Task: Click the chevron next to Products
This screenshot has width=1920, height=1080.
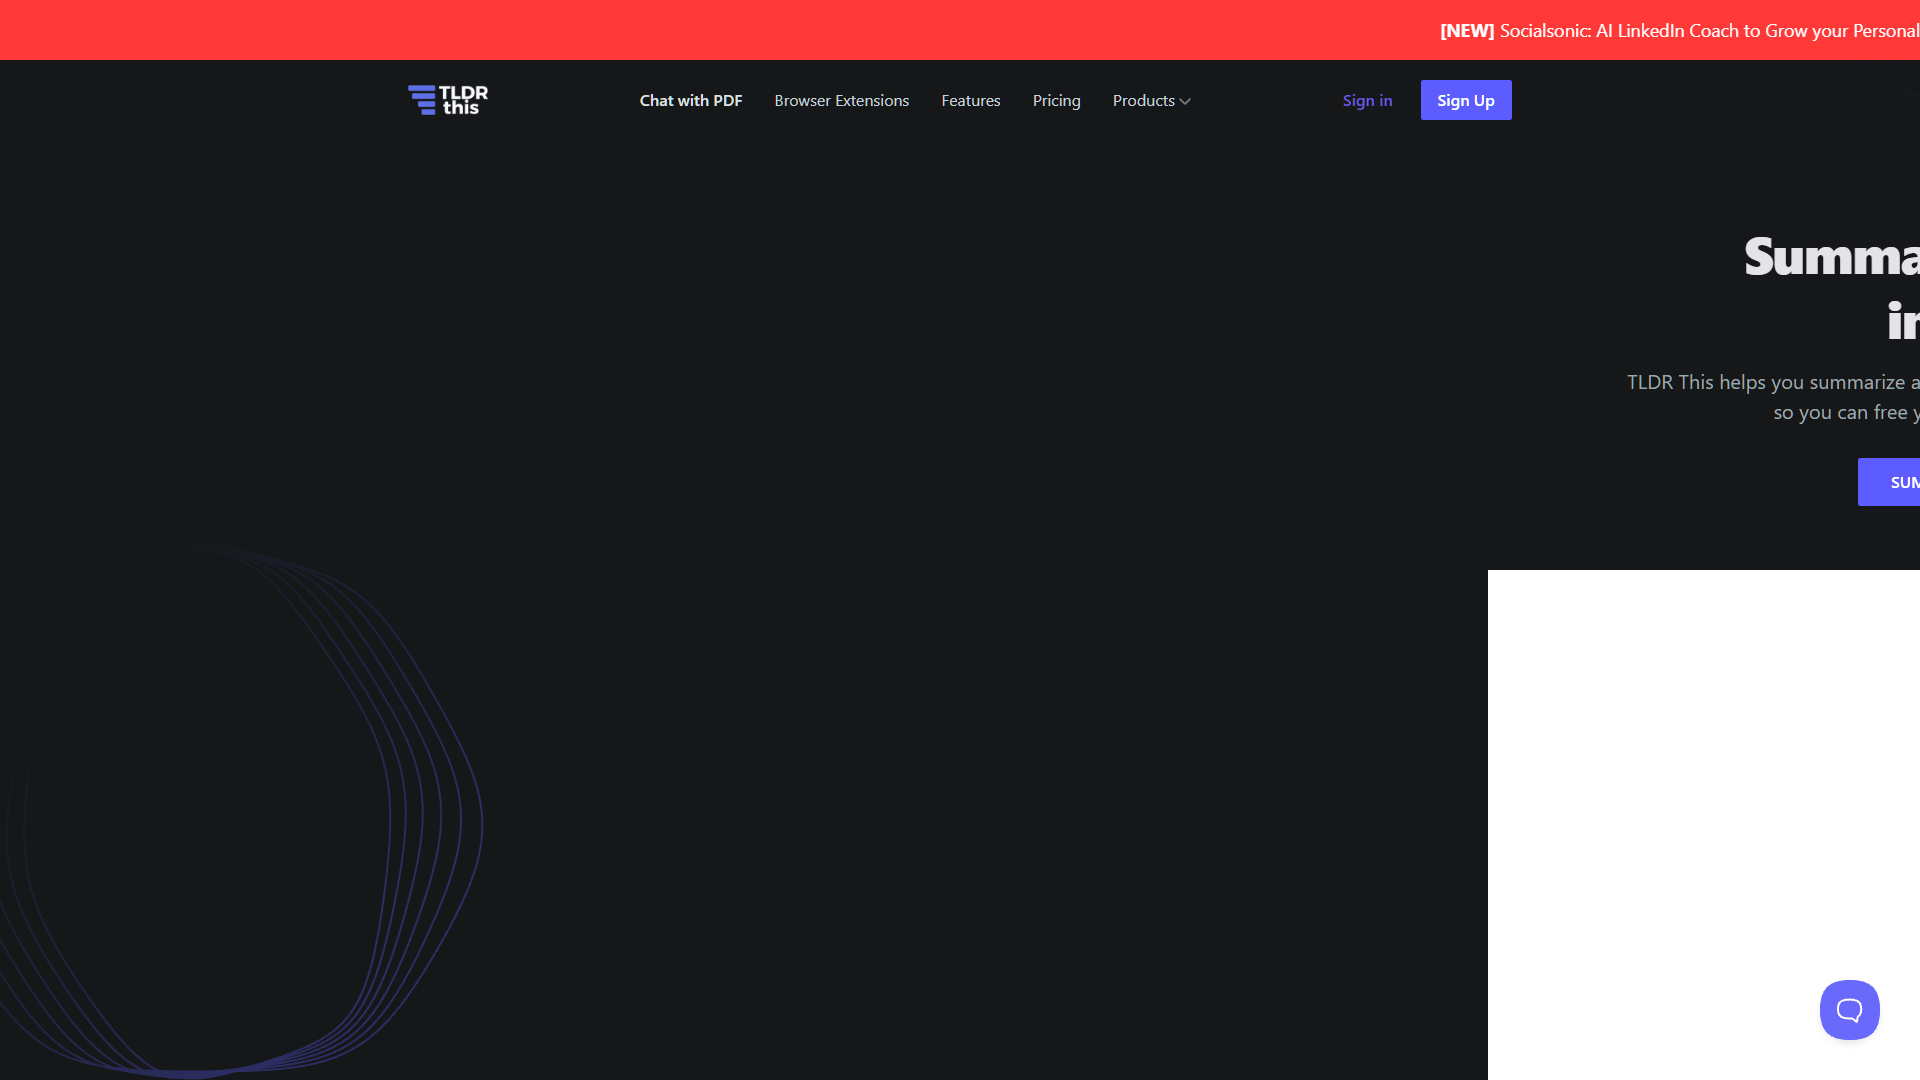Action: (x=1185, y=101)
